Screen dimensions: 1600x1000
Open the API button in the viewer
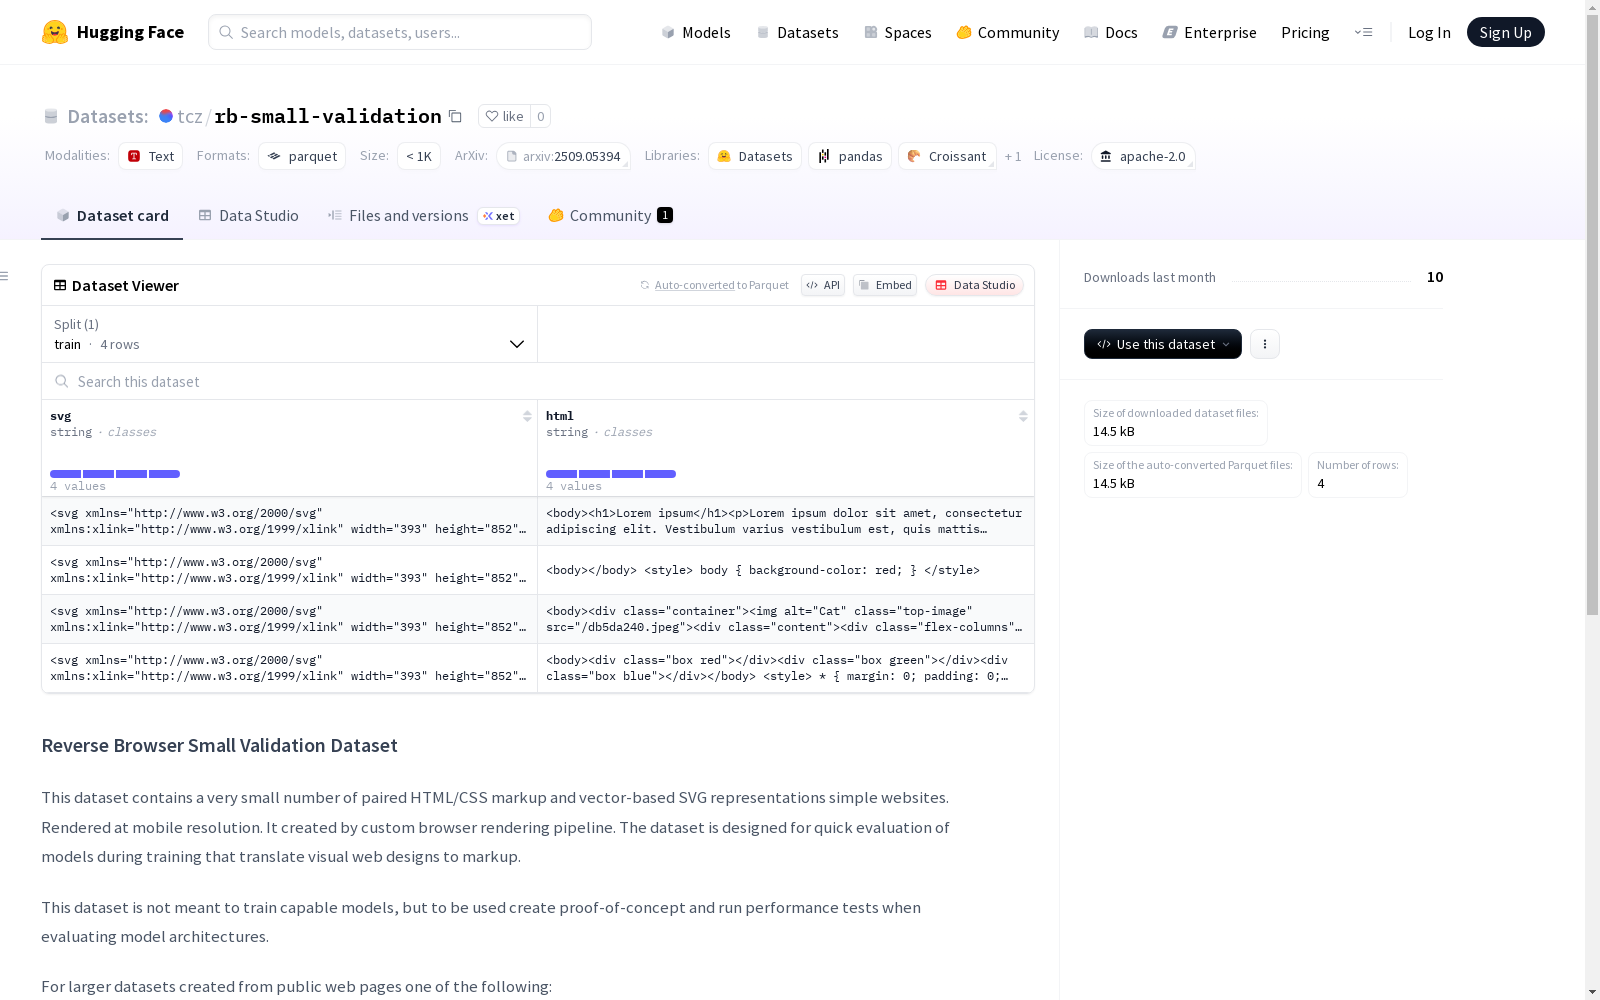coord(823,285)
